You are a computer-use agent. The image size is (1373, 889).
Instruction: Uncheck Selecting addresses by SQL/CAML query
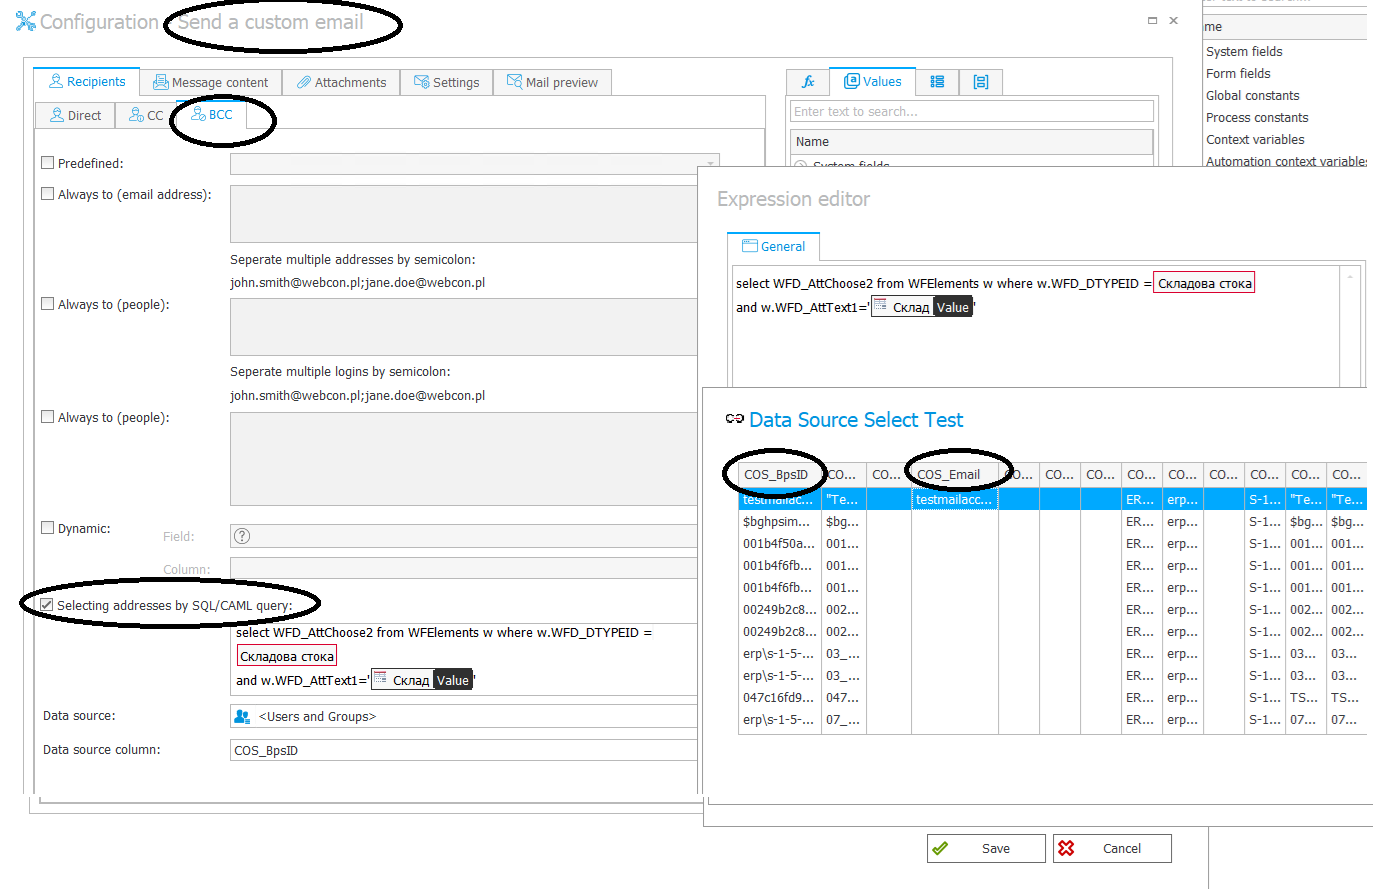(x=47, y=605)
